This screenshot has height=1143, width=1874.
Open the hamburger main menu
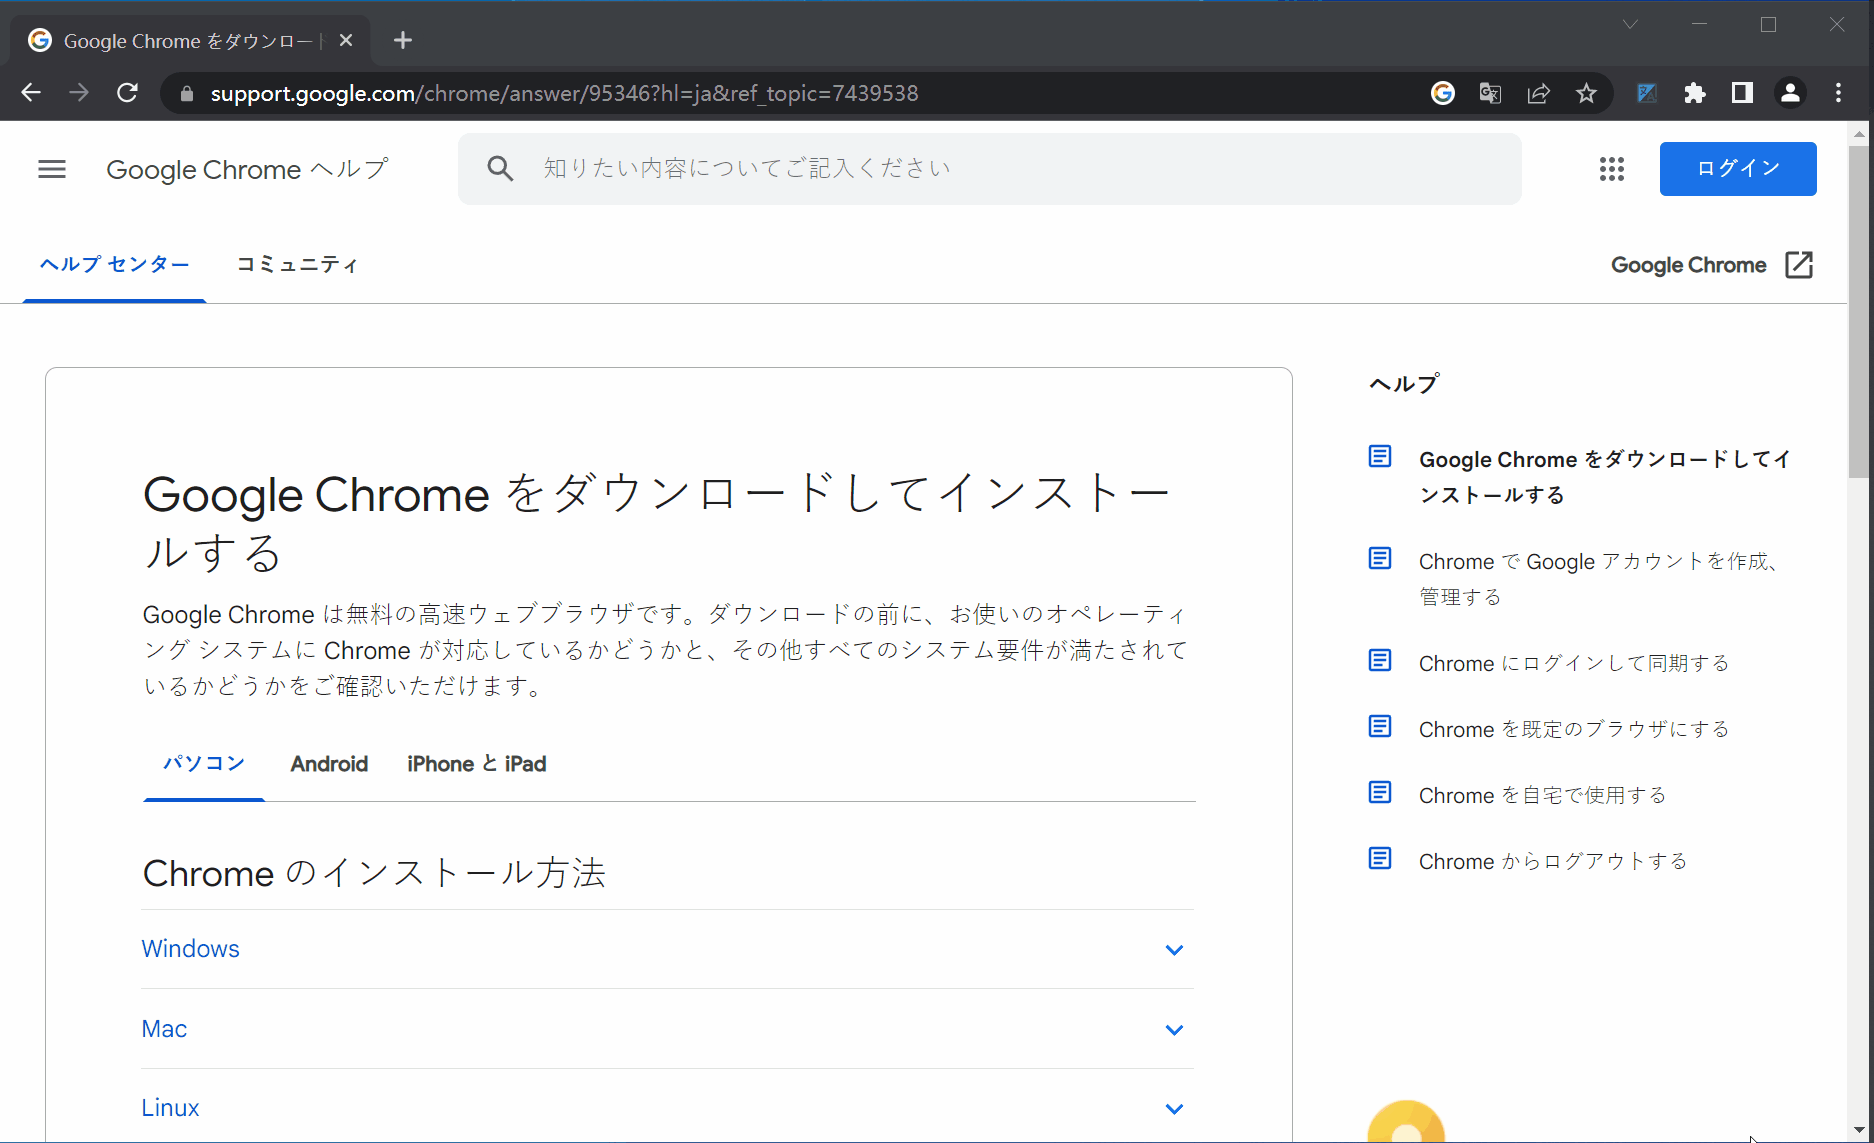(x=52, y=169)
